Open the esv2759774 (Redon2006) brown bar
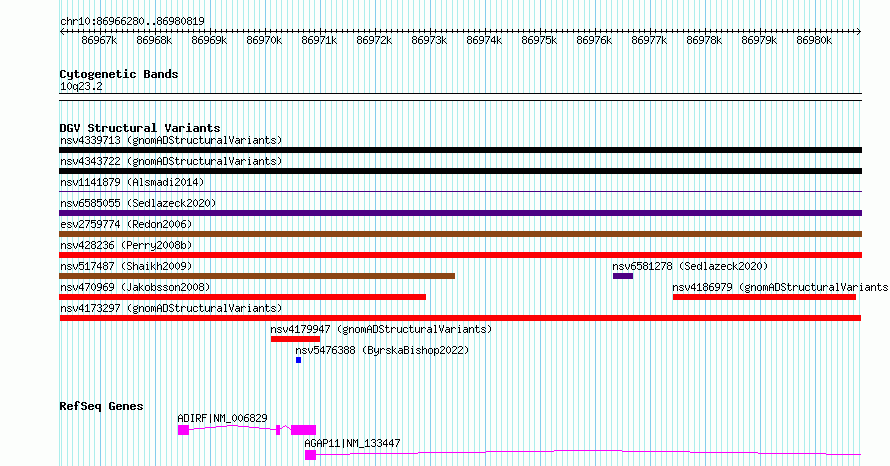 (460, 234)
